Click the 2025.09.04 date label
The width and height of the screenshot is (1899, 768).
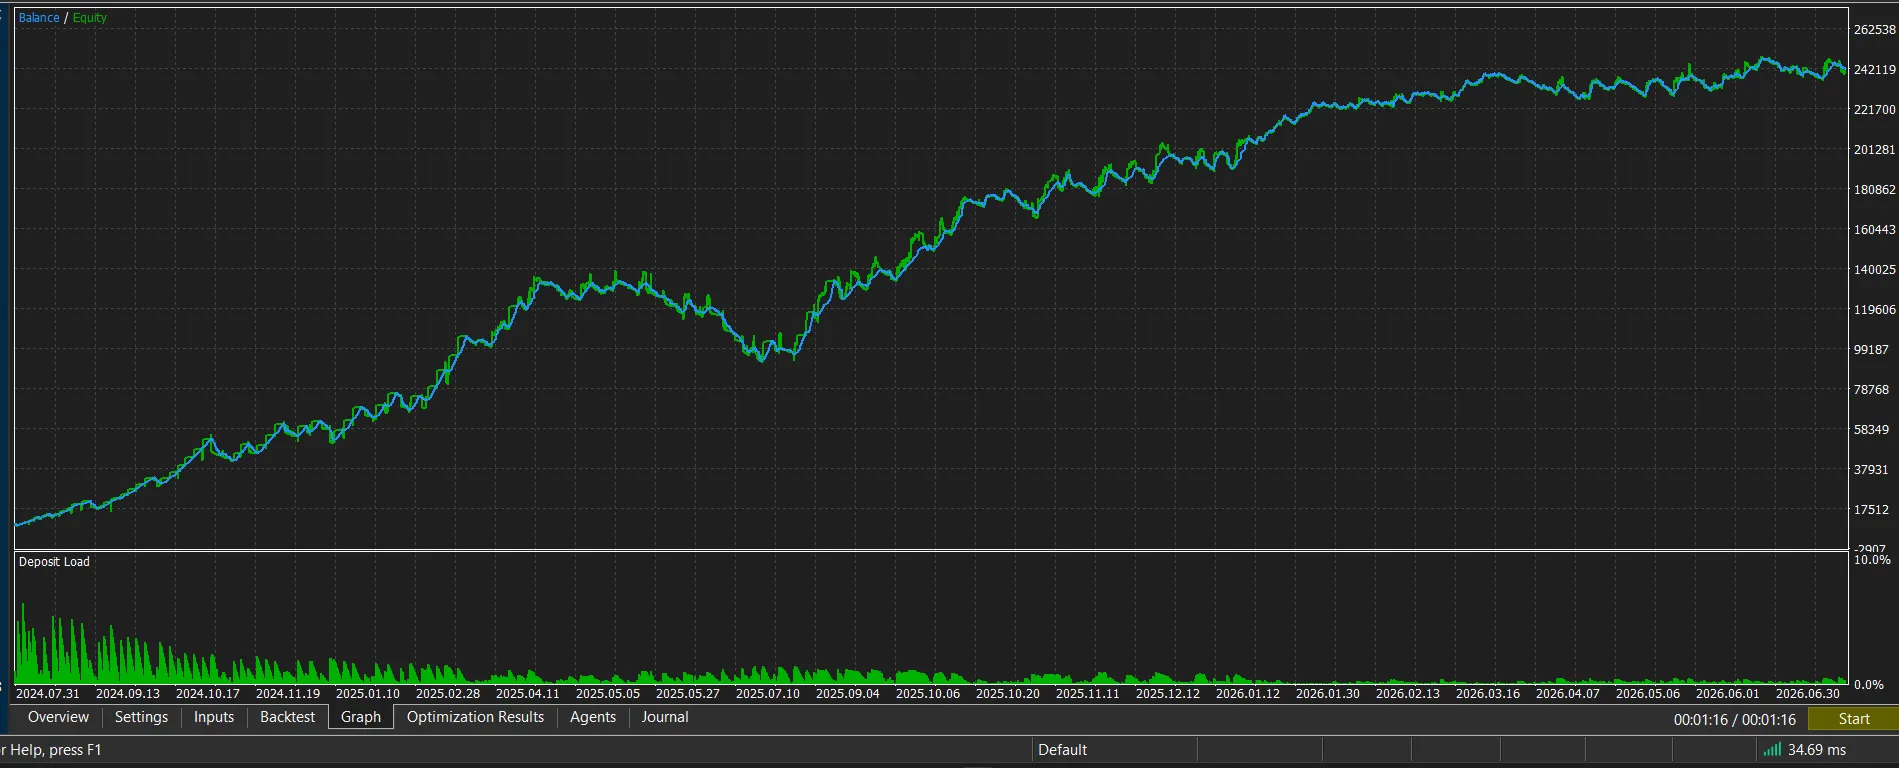[848, 693]
